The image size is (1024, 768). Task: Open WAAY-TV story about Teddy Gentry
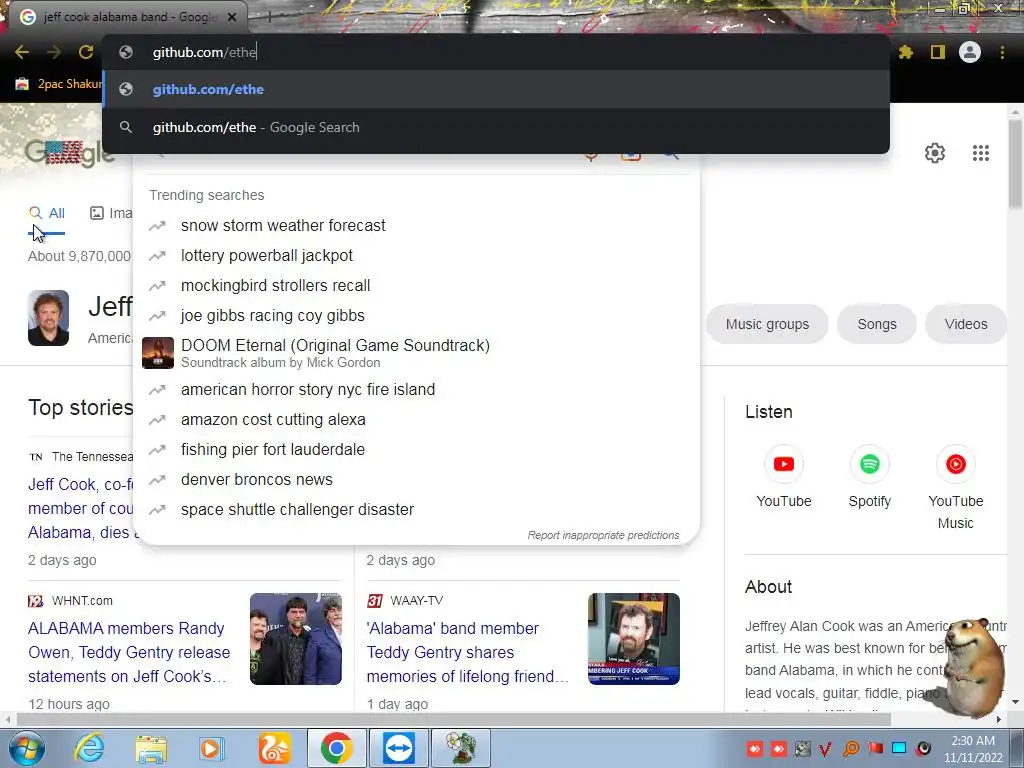click(x=468, y=652)
